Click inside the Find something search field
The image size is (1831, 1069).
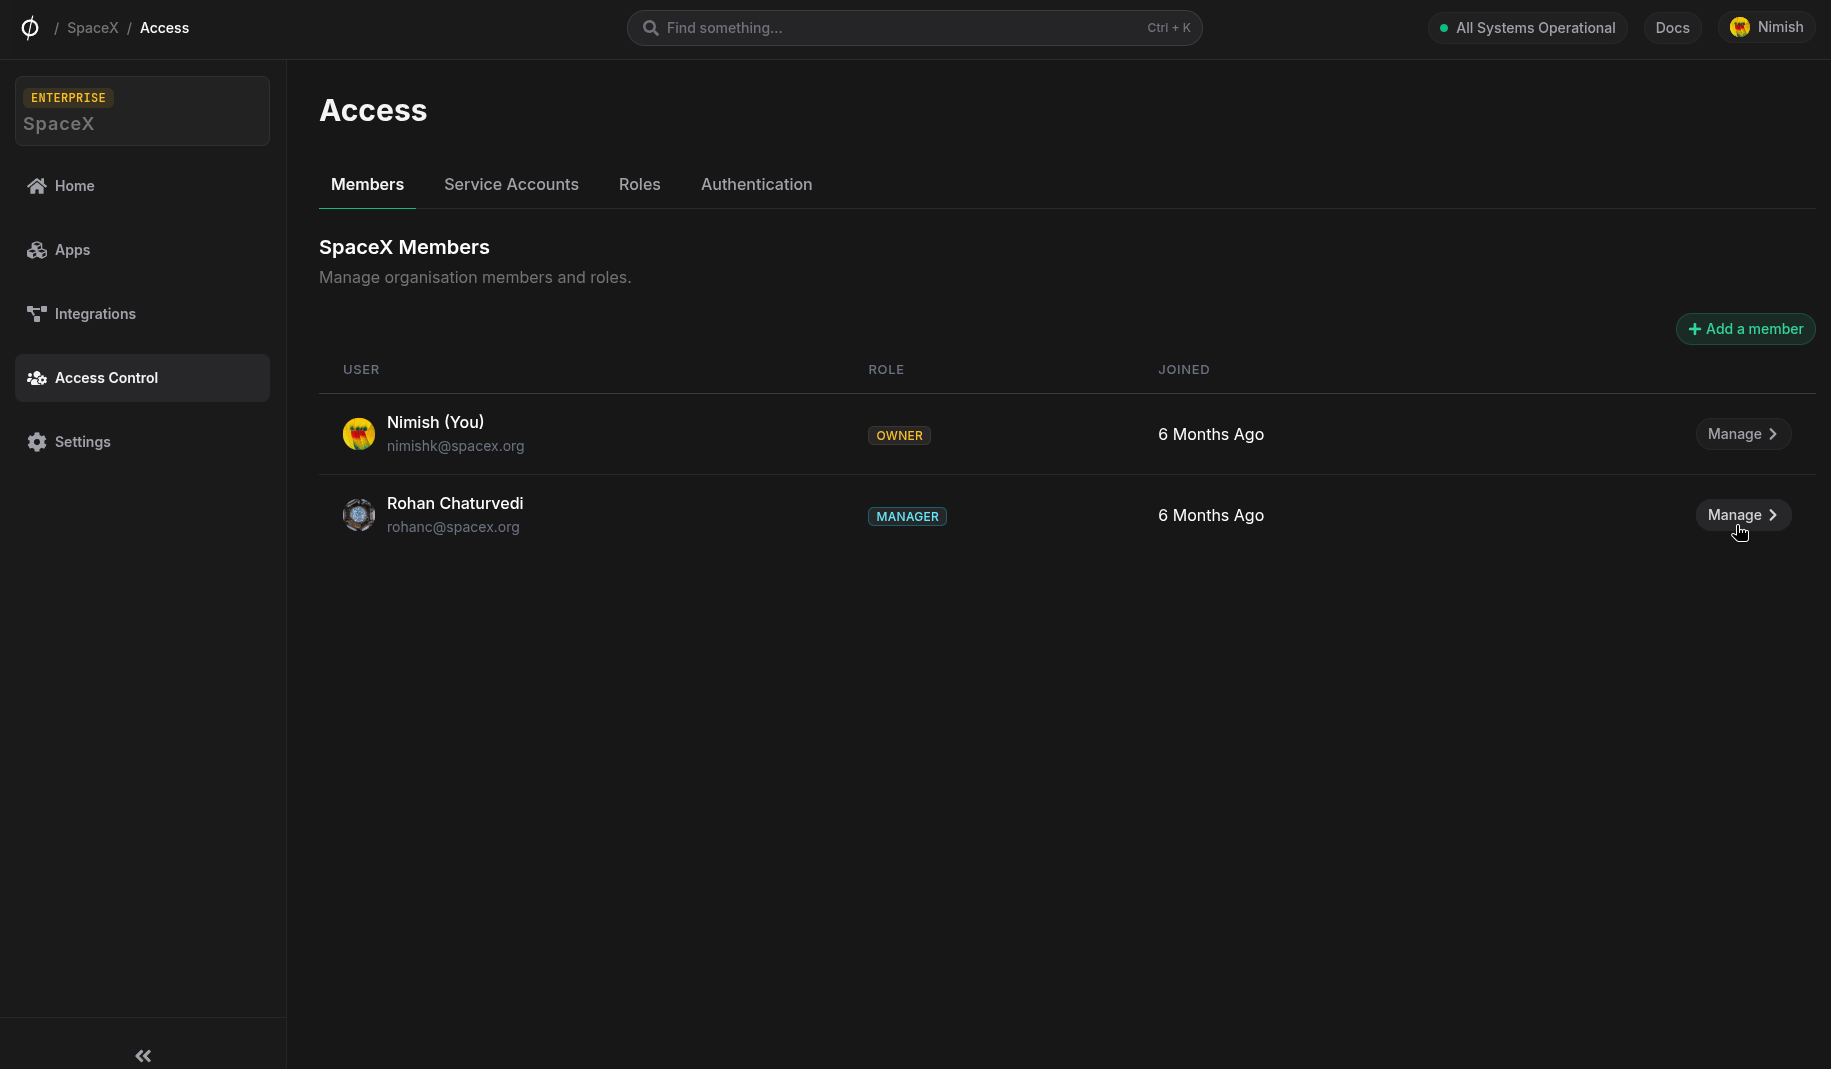[900, 28]
